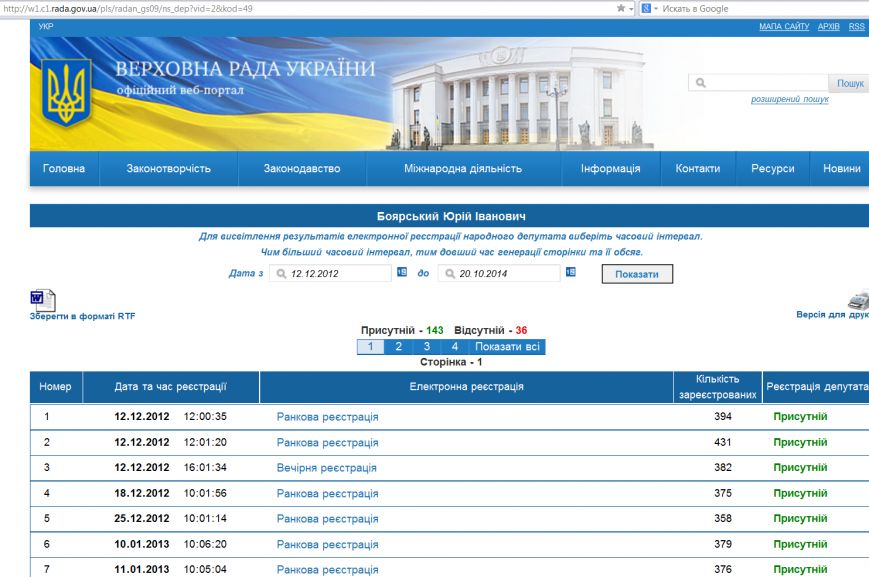The image size is (869, 577).
Task: Open 'Ранкова реєстрація' link in row 2
Action: coord(328,442)
